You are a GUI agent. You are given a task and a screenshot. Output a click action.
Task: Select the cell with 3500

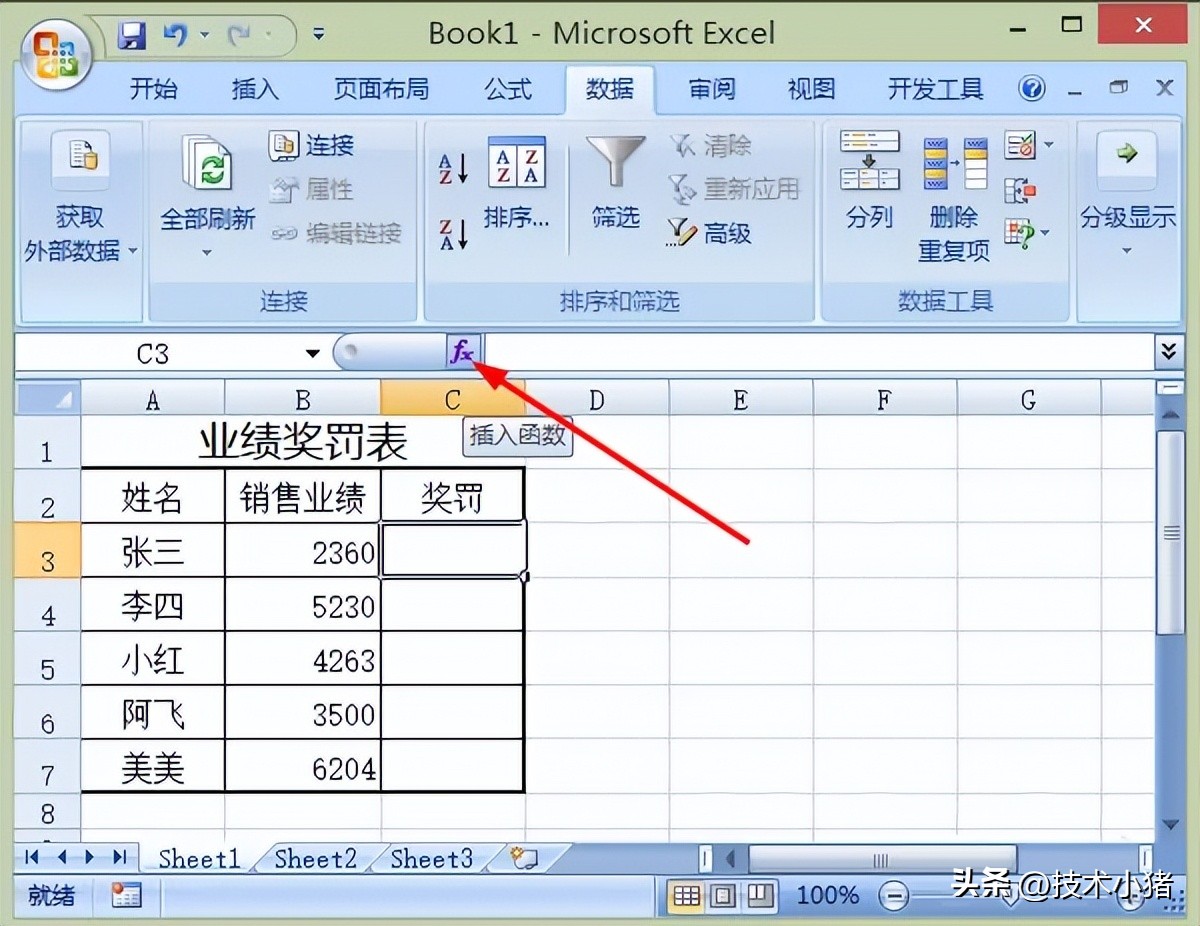tap(303, 713)
